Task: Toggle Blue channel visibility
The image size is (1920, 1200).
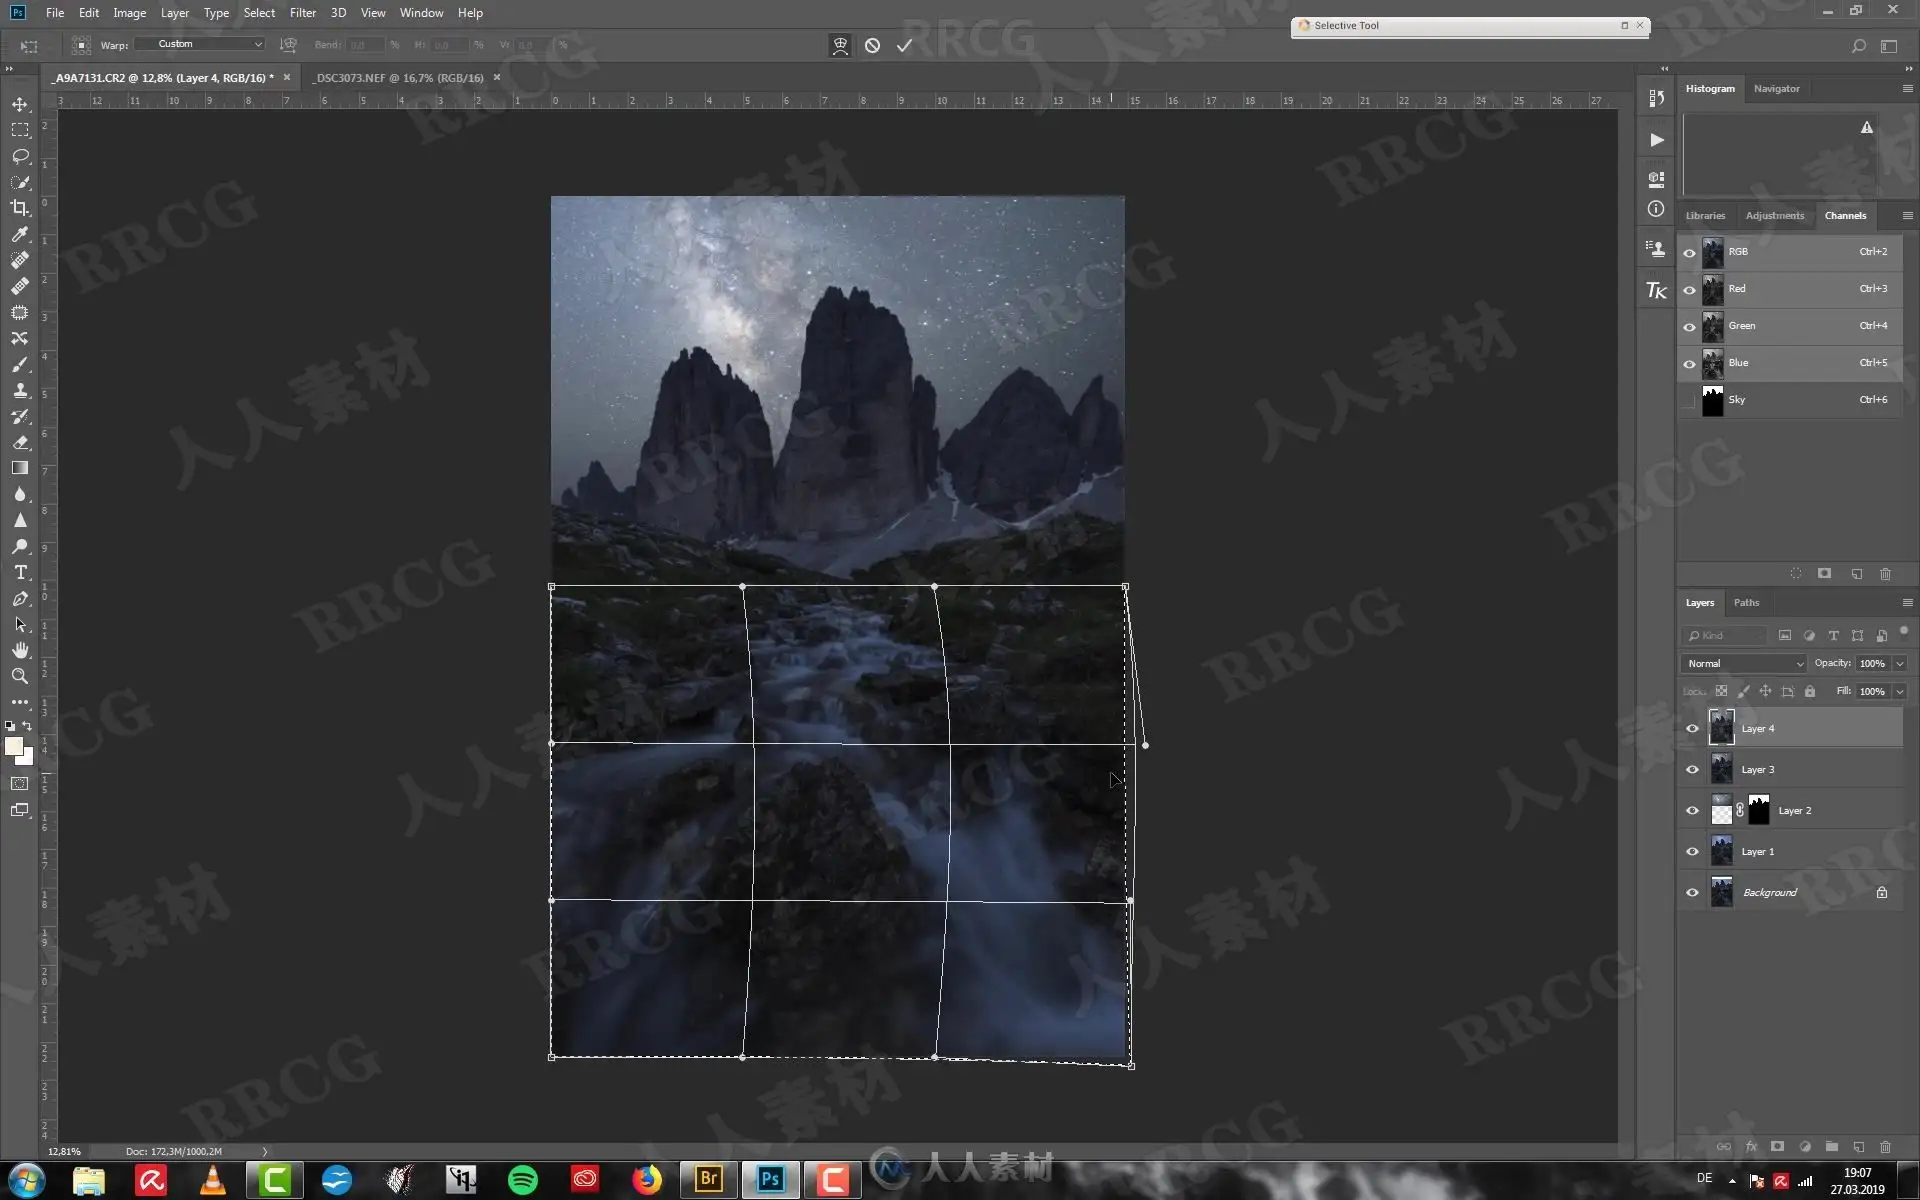Action: pyautogui.click(x=1689, y=364)
